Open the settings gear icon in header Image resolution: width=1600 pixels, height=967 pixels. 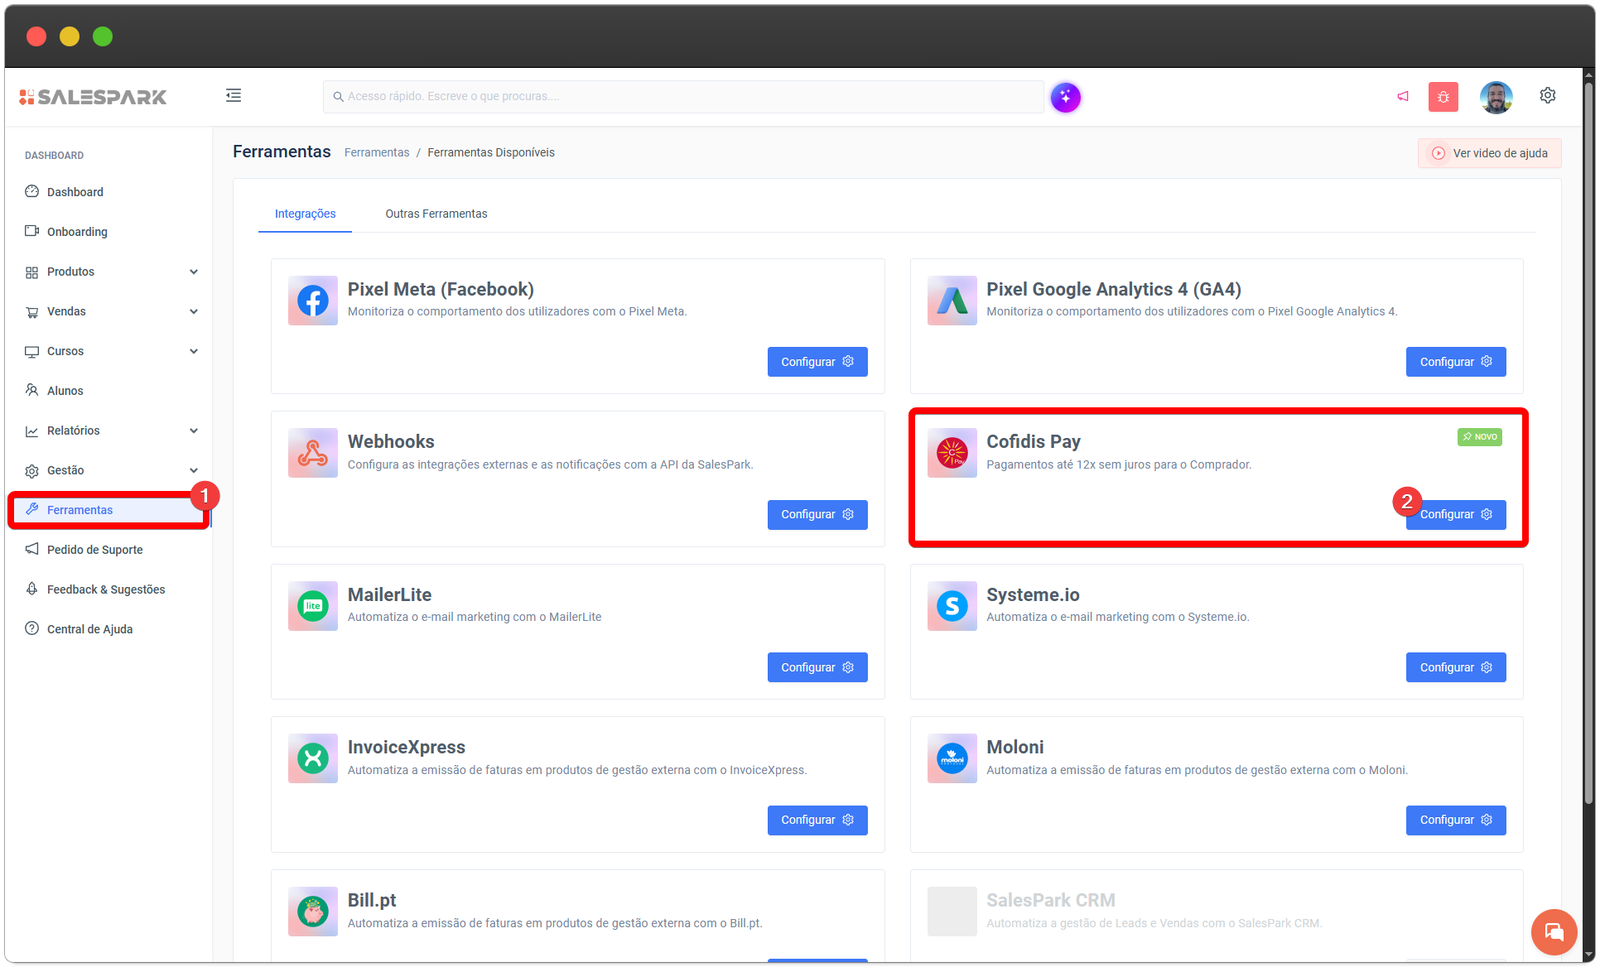1547,96
